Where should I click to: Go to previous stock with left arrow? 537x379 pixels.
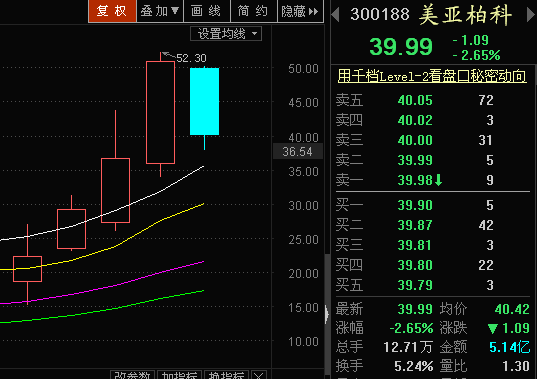(336, 14)
